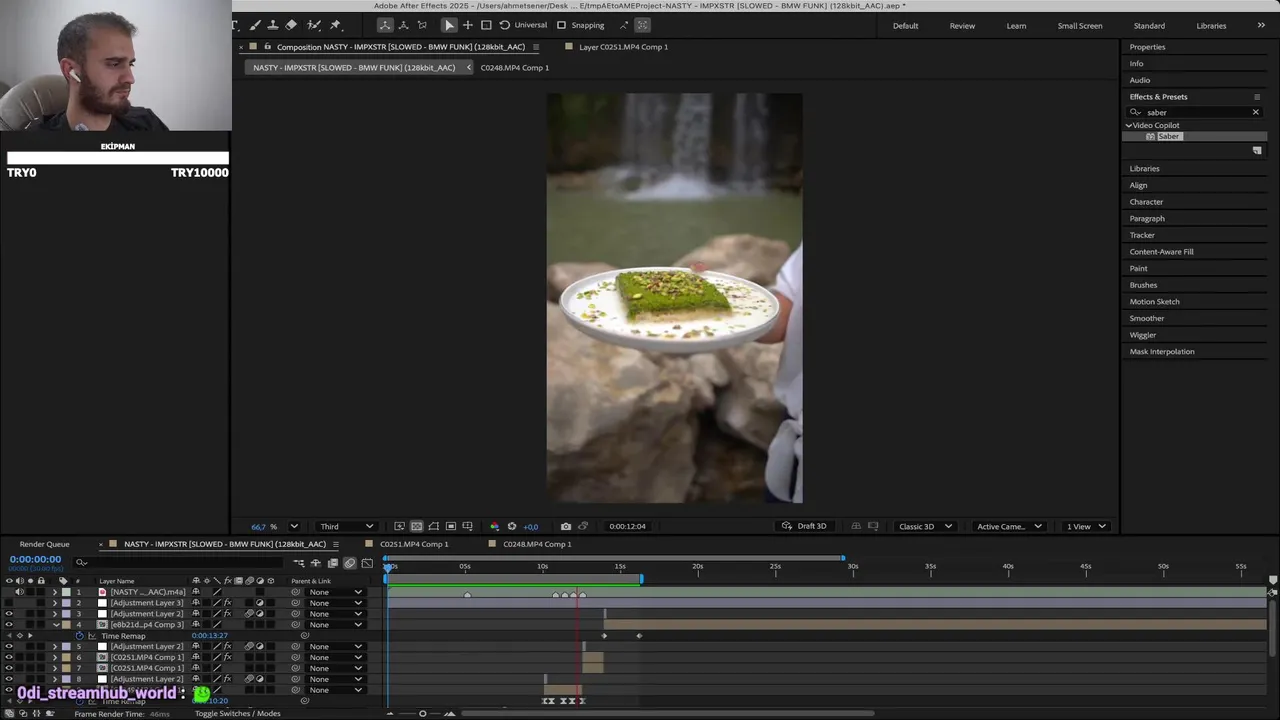Toggle the Draft 3D button
Viewport: 1280px width, 720px height.
[804, 526]
